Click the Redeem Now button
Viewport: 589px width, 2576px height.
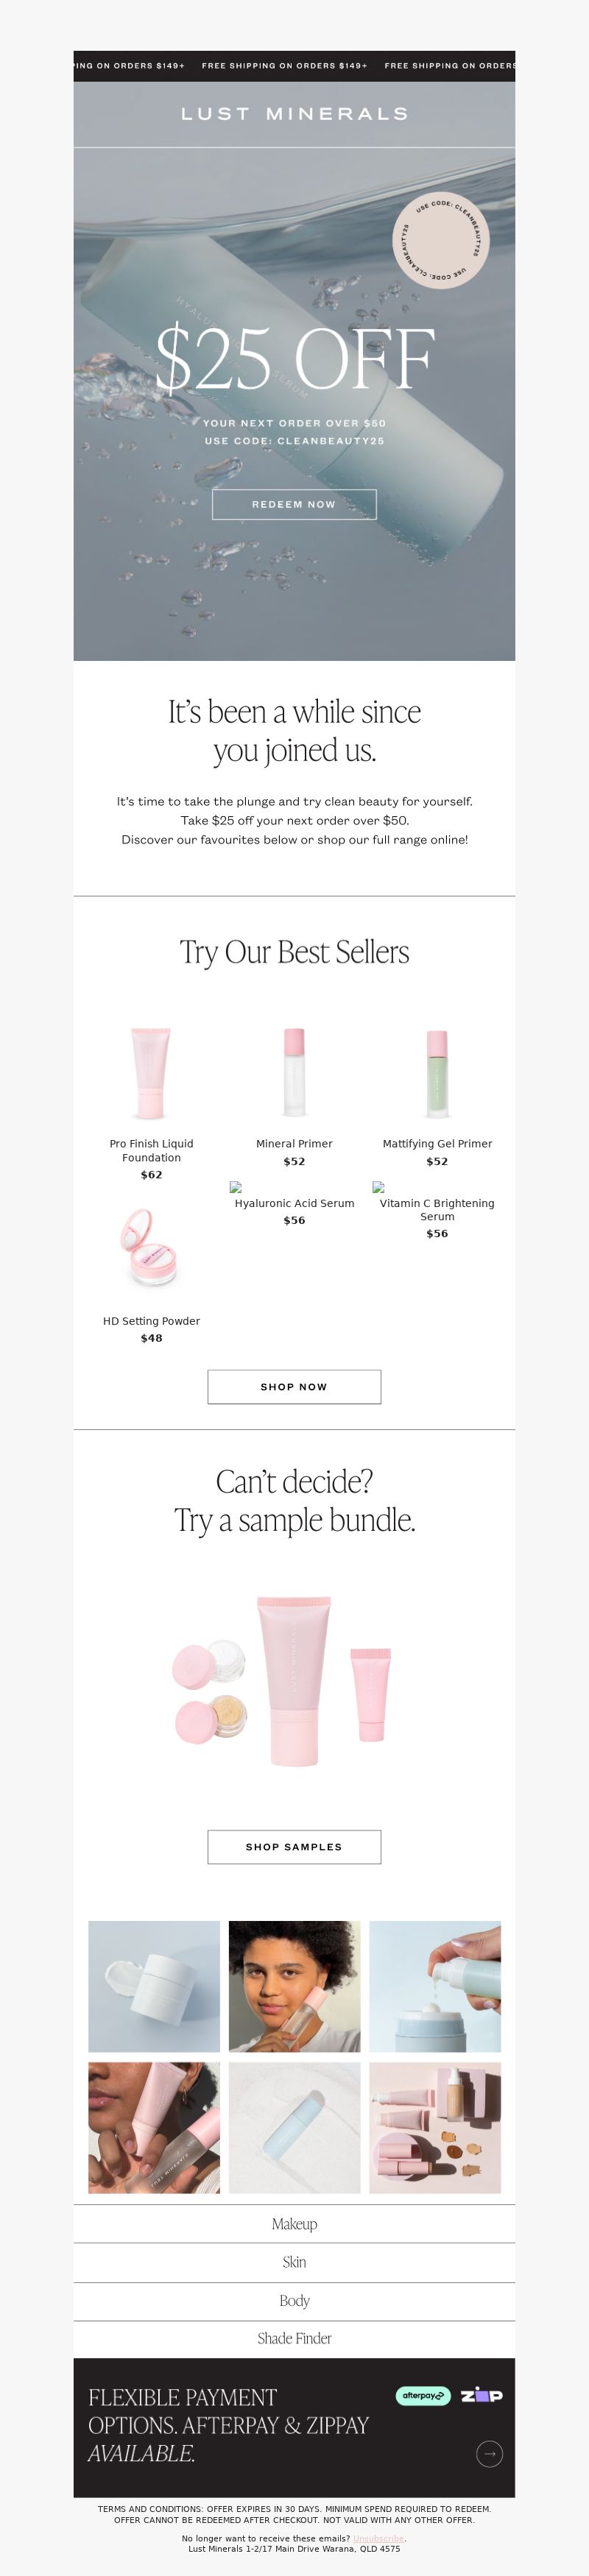pyautogui.click(x=294, y=504)
